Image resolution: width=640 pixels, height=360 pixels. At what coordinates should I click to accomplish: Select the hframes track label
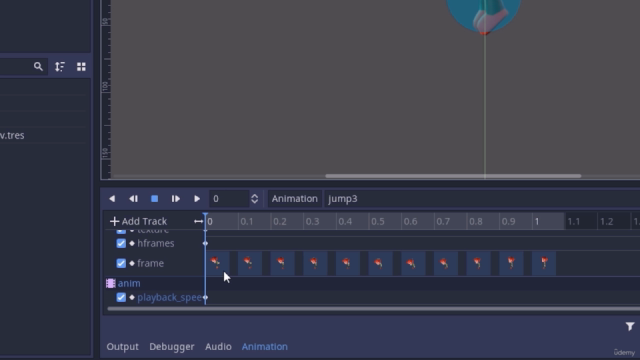pos(156,243)
